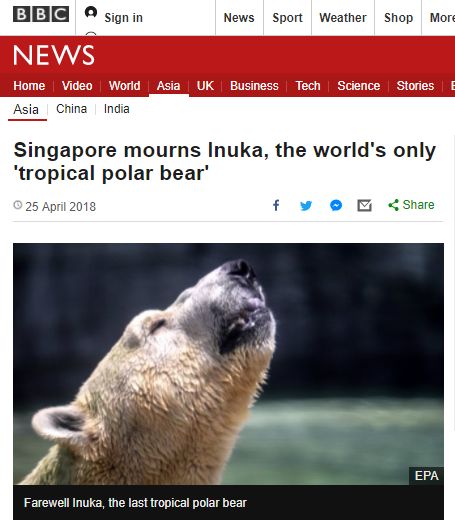Click the BBC logo
The width and height of the screenshot is (455, 528).
(x=41, y=14)
